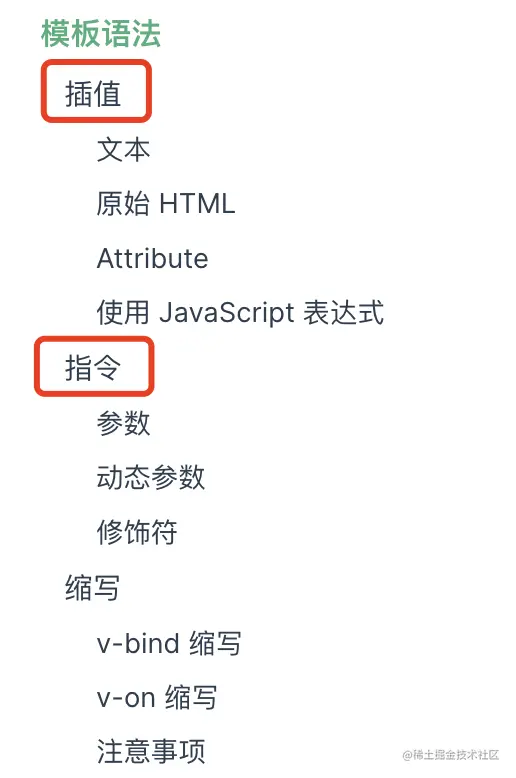Click the word JavaScript in expression link
516x778 pixels.
coord(227,313)
